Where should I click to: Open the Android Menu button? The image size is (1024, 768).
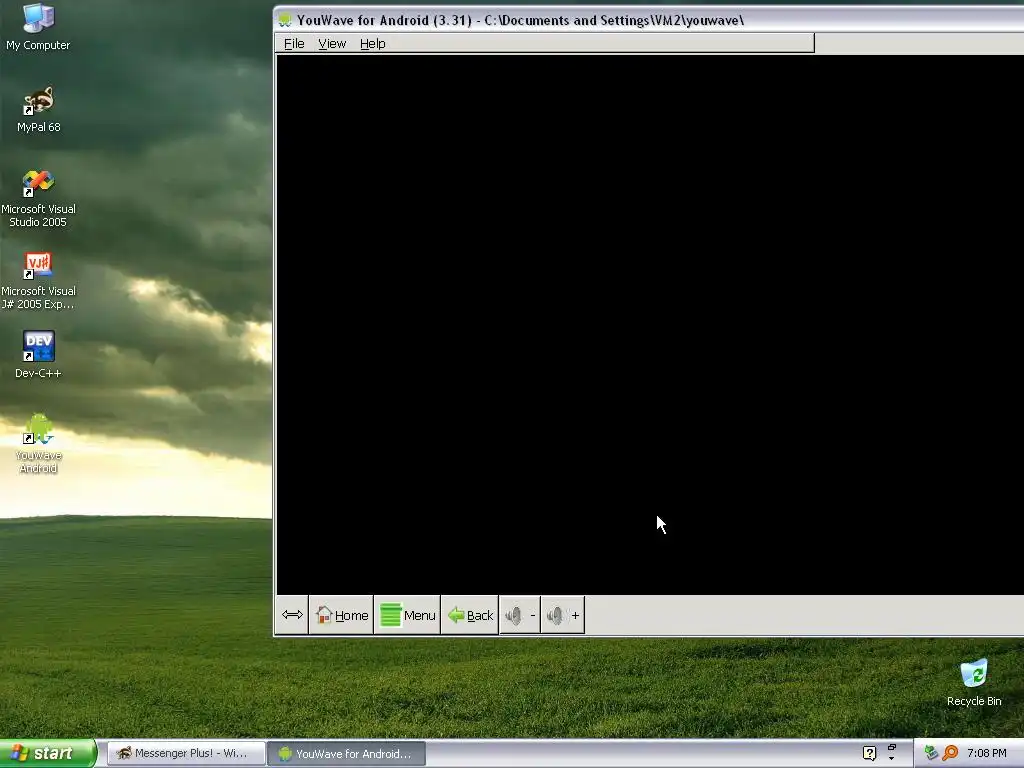click(408, 615)
